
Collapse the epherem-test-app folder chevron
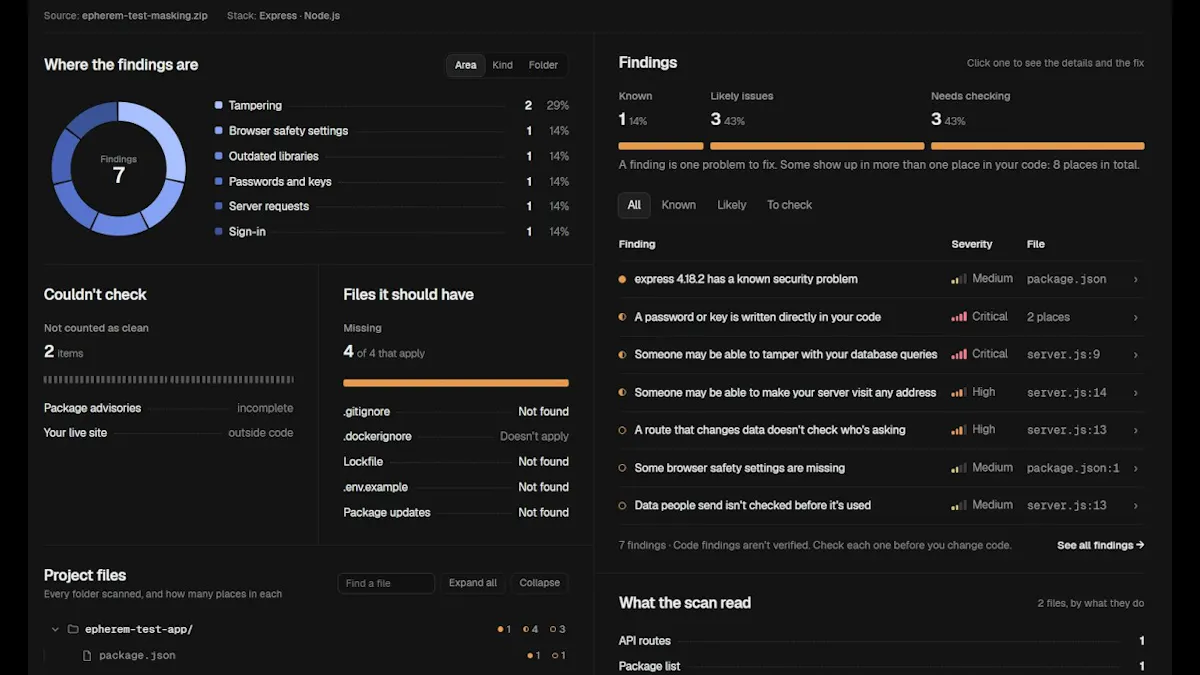[x=55, y=630]
